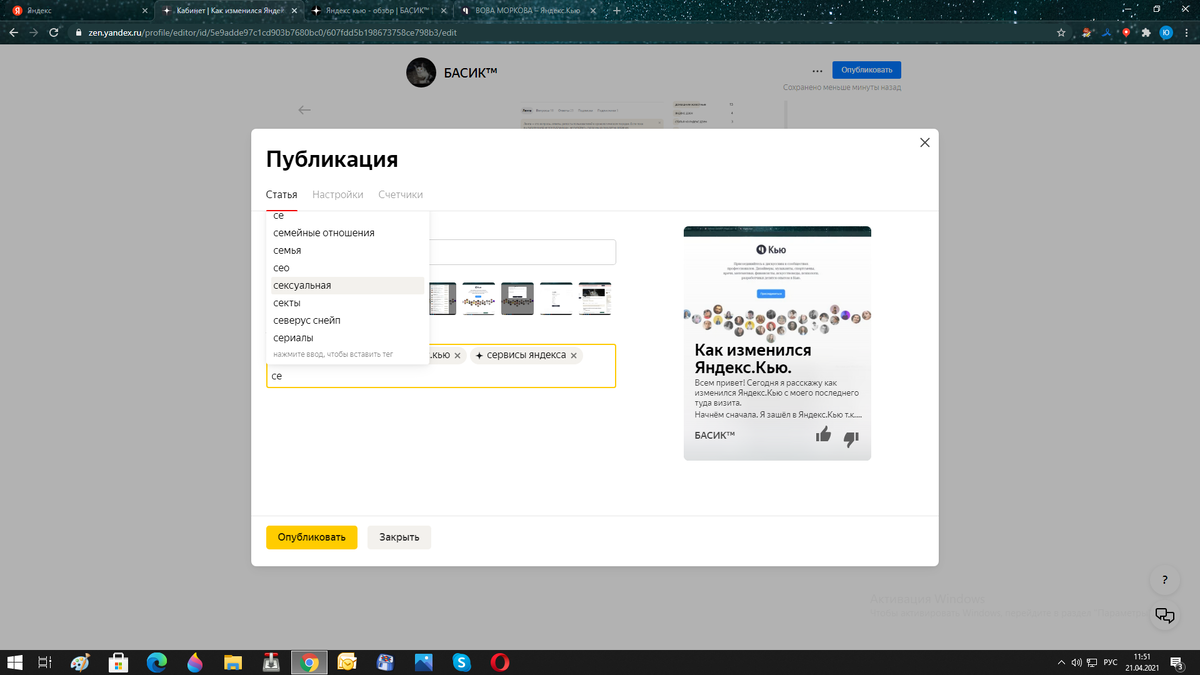The image size is (1200, 675).
Task: Choose the mostly white cover thumbnail
Action: [x=556, y=299]
